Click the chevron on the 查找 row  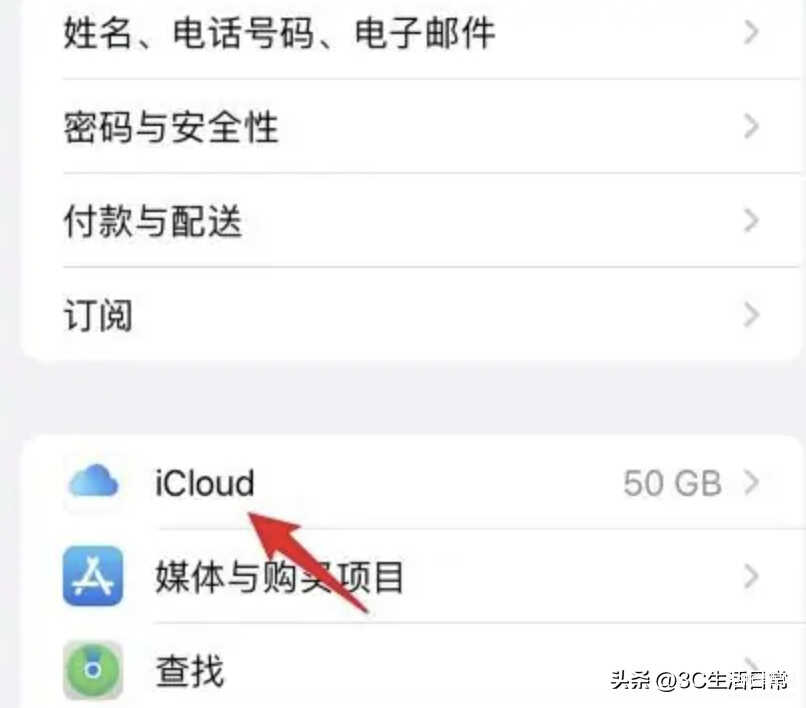coord(751,664)
